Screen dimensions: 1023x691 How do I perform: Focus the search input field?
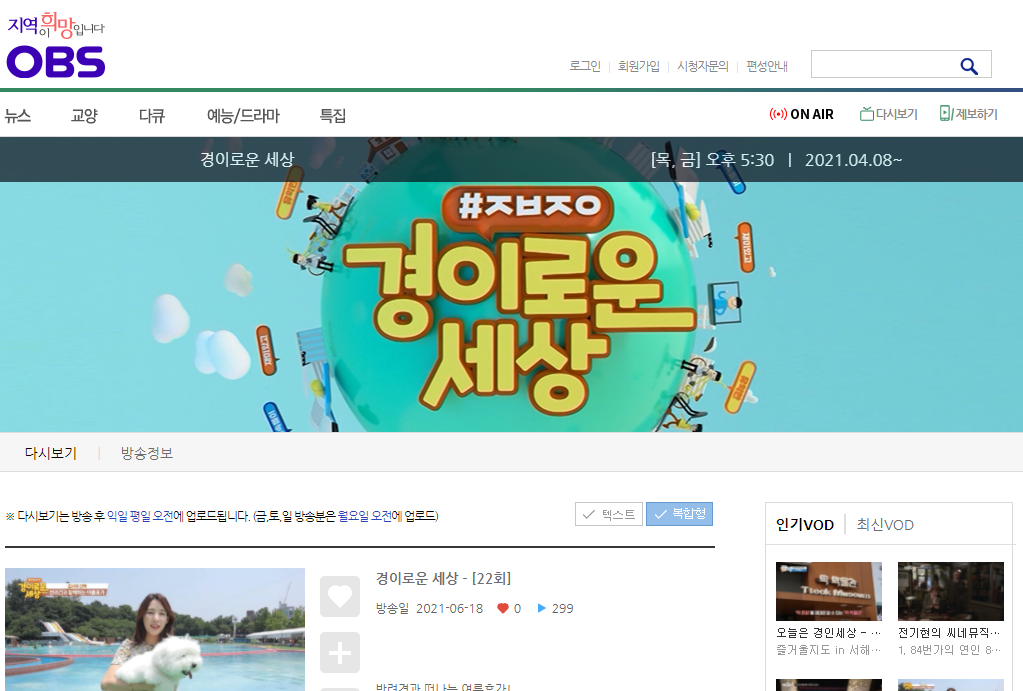click(x=884, y=65)
